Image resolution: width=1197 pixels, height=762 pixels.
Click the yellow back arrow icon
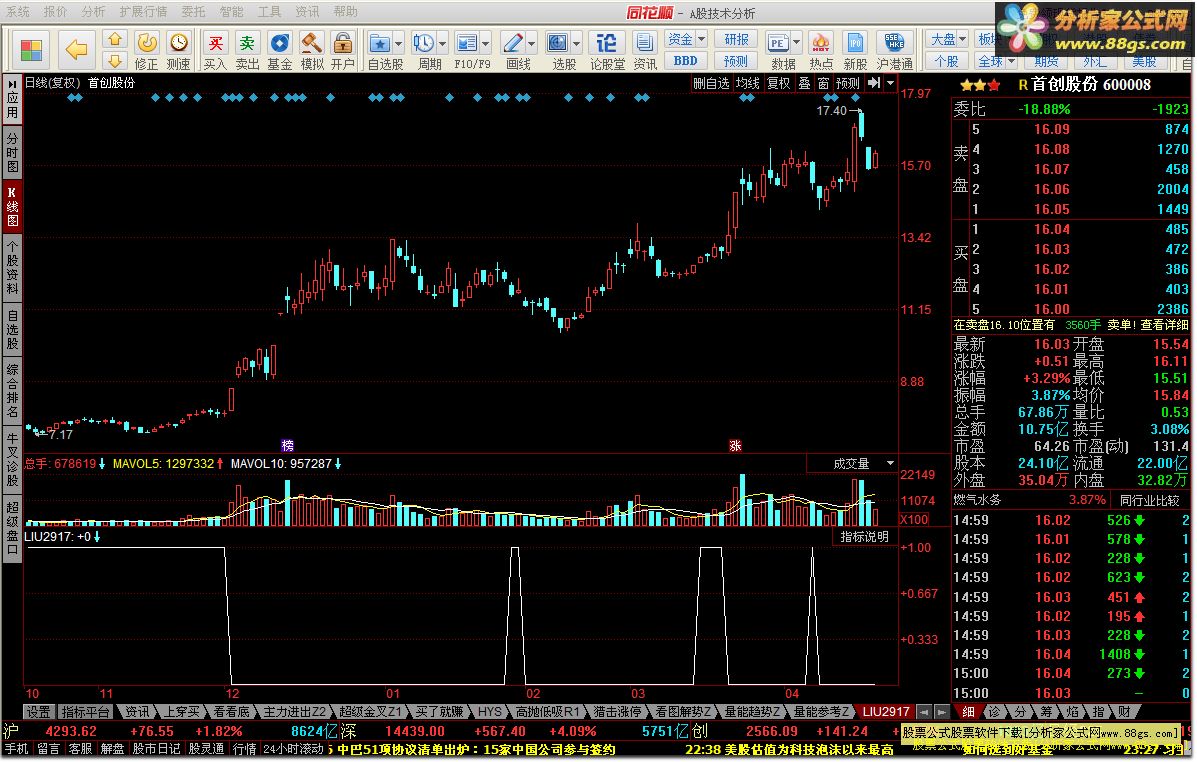click(x=76, y=50)
